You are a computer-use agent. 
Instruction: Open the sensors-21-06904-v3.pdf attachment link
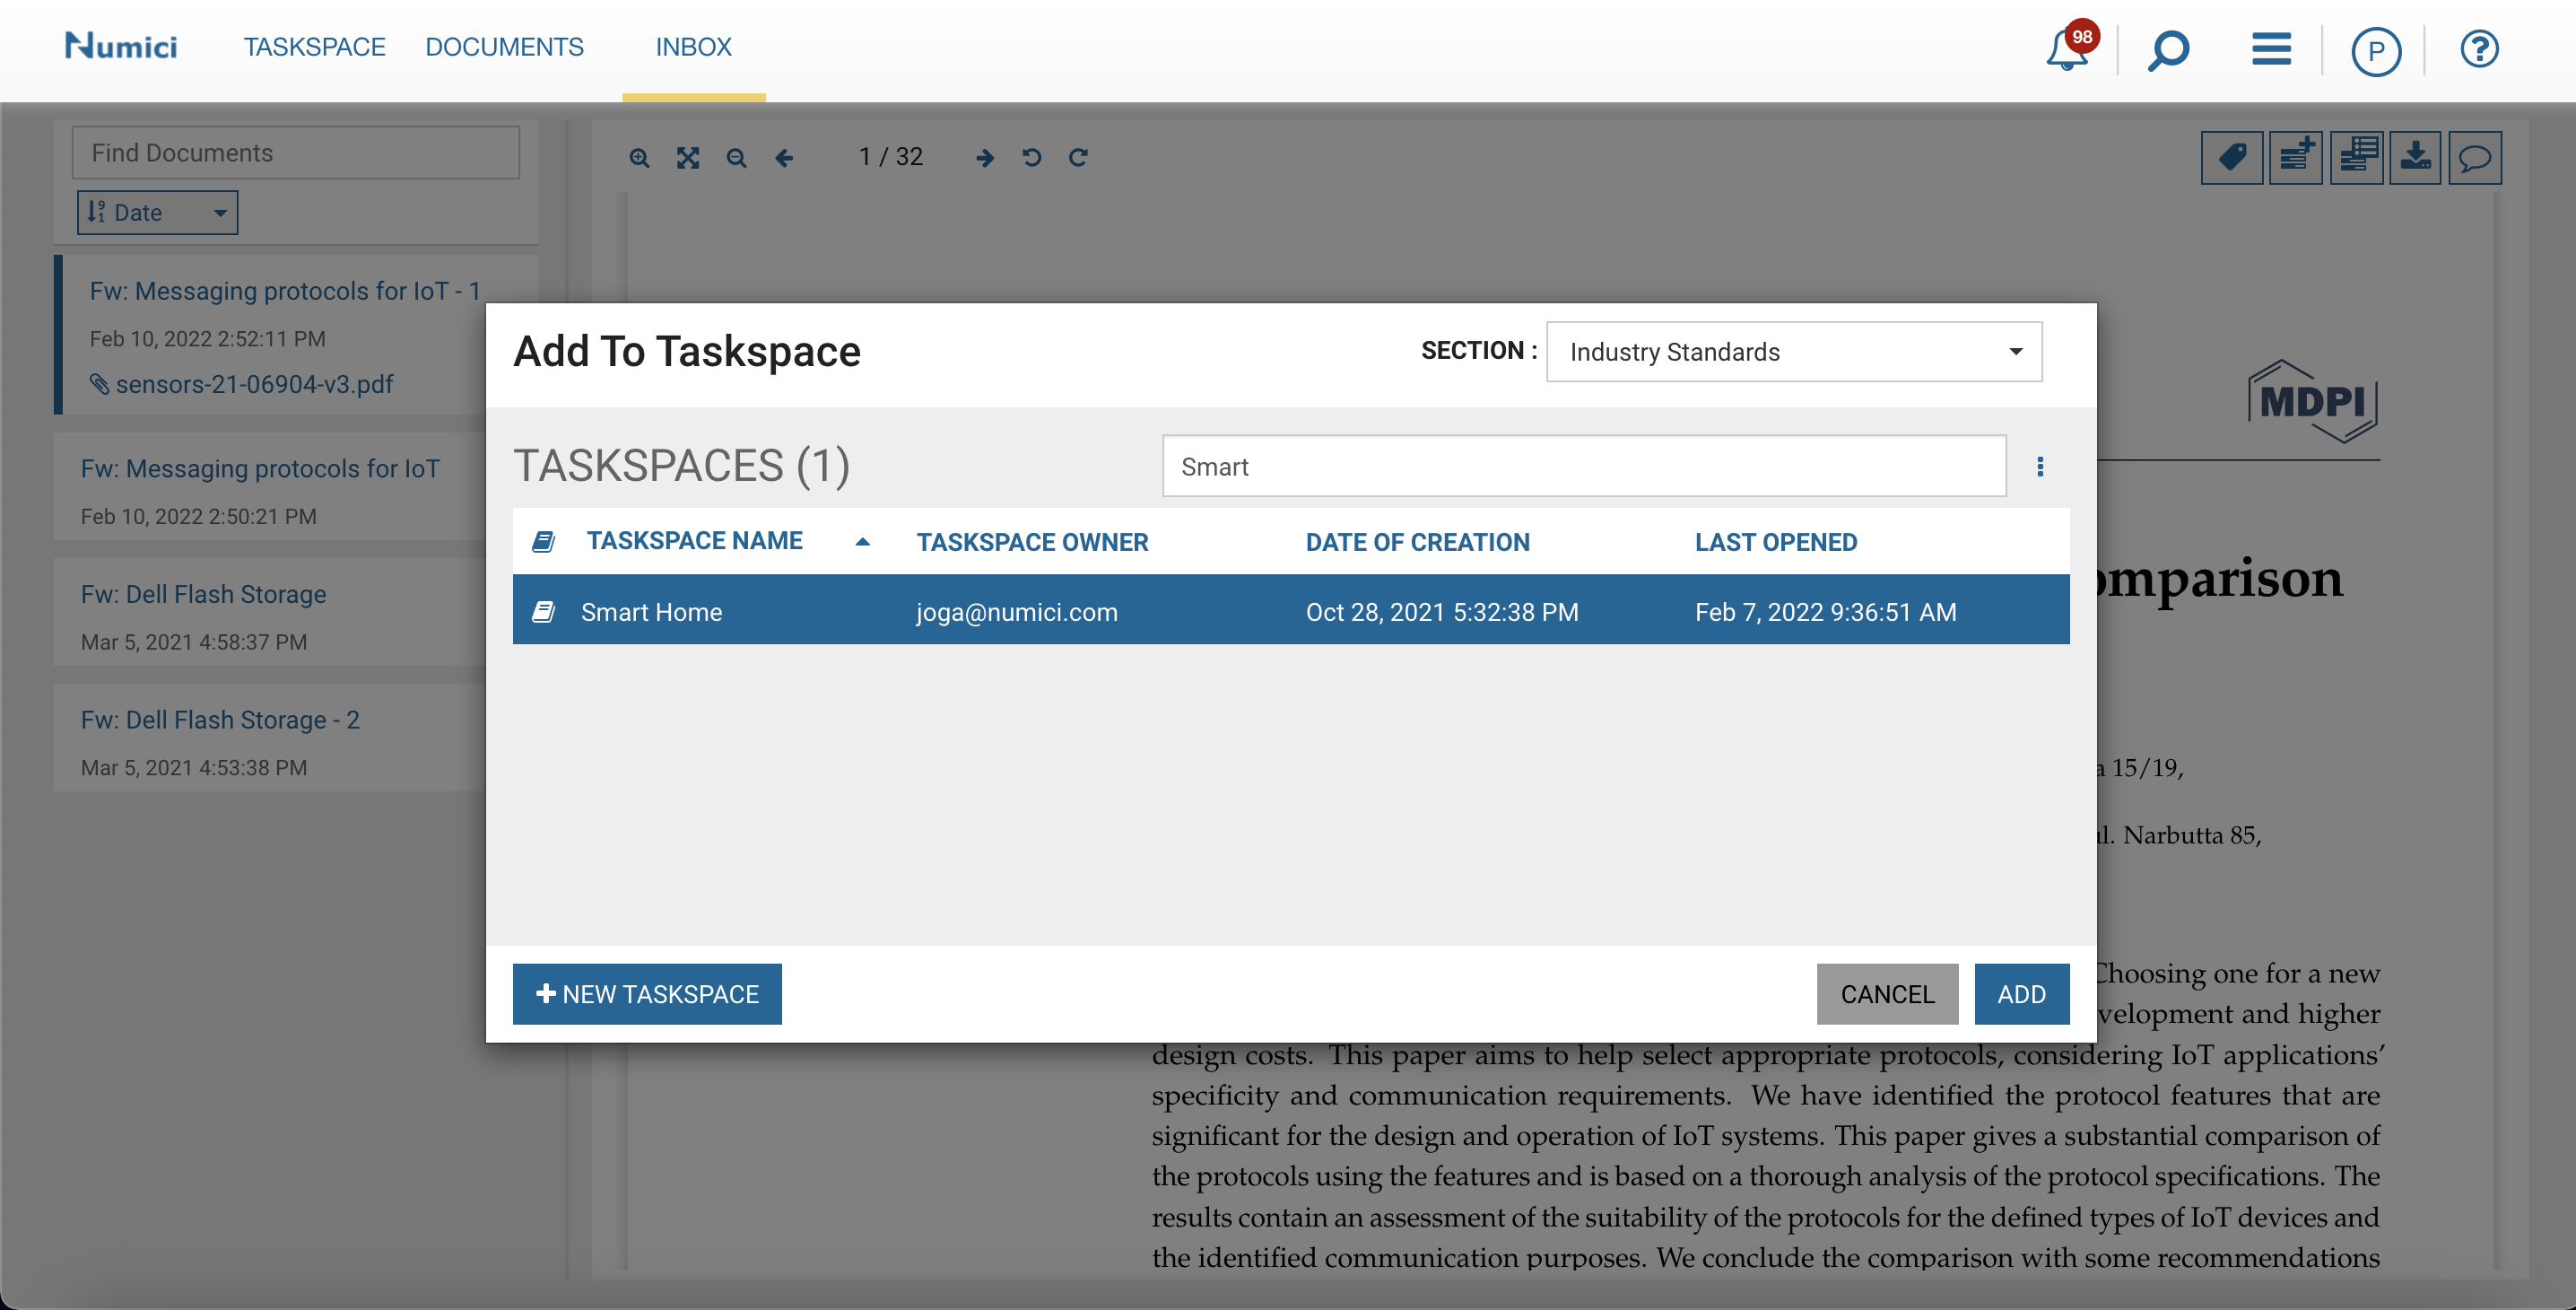pyautogui.click(x=254, y=384)
